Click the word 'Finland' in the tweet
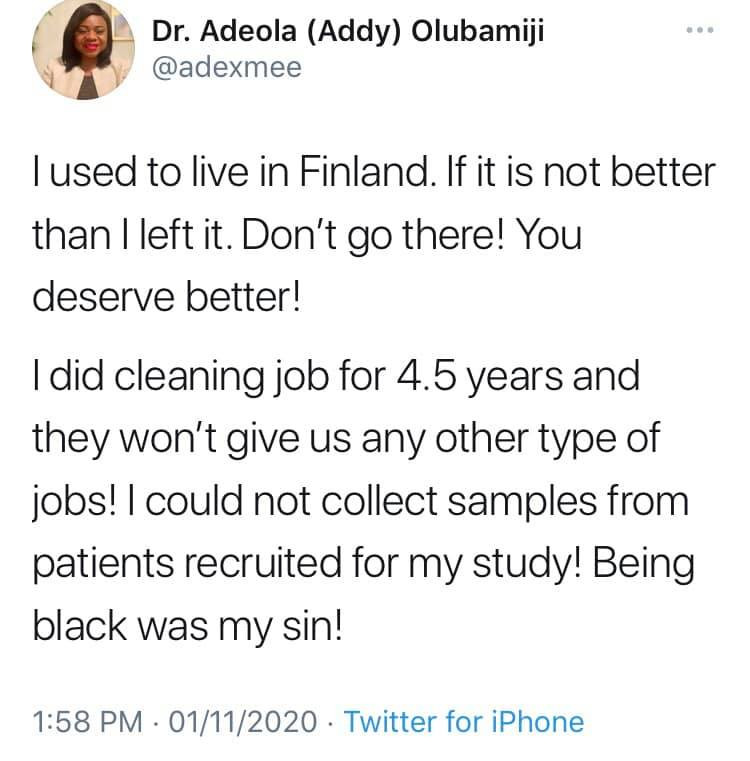 tap(365, 172)
